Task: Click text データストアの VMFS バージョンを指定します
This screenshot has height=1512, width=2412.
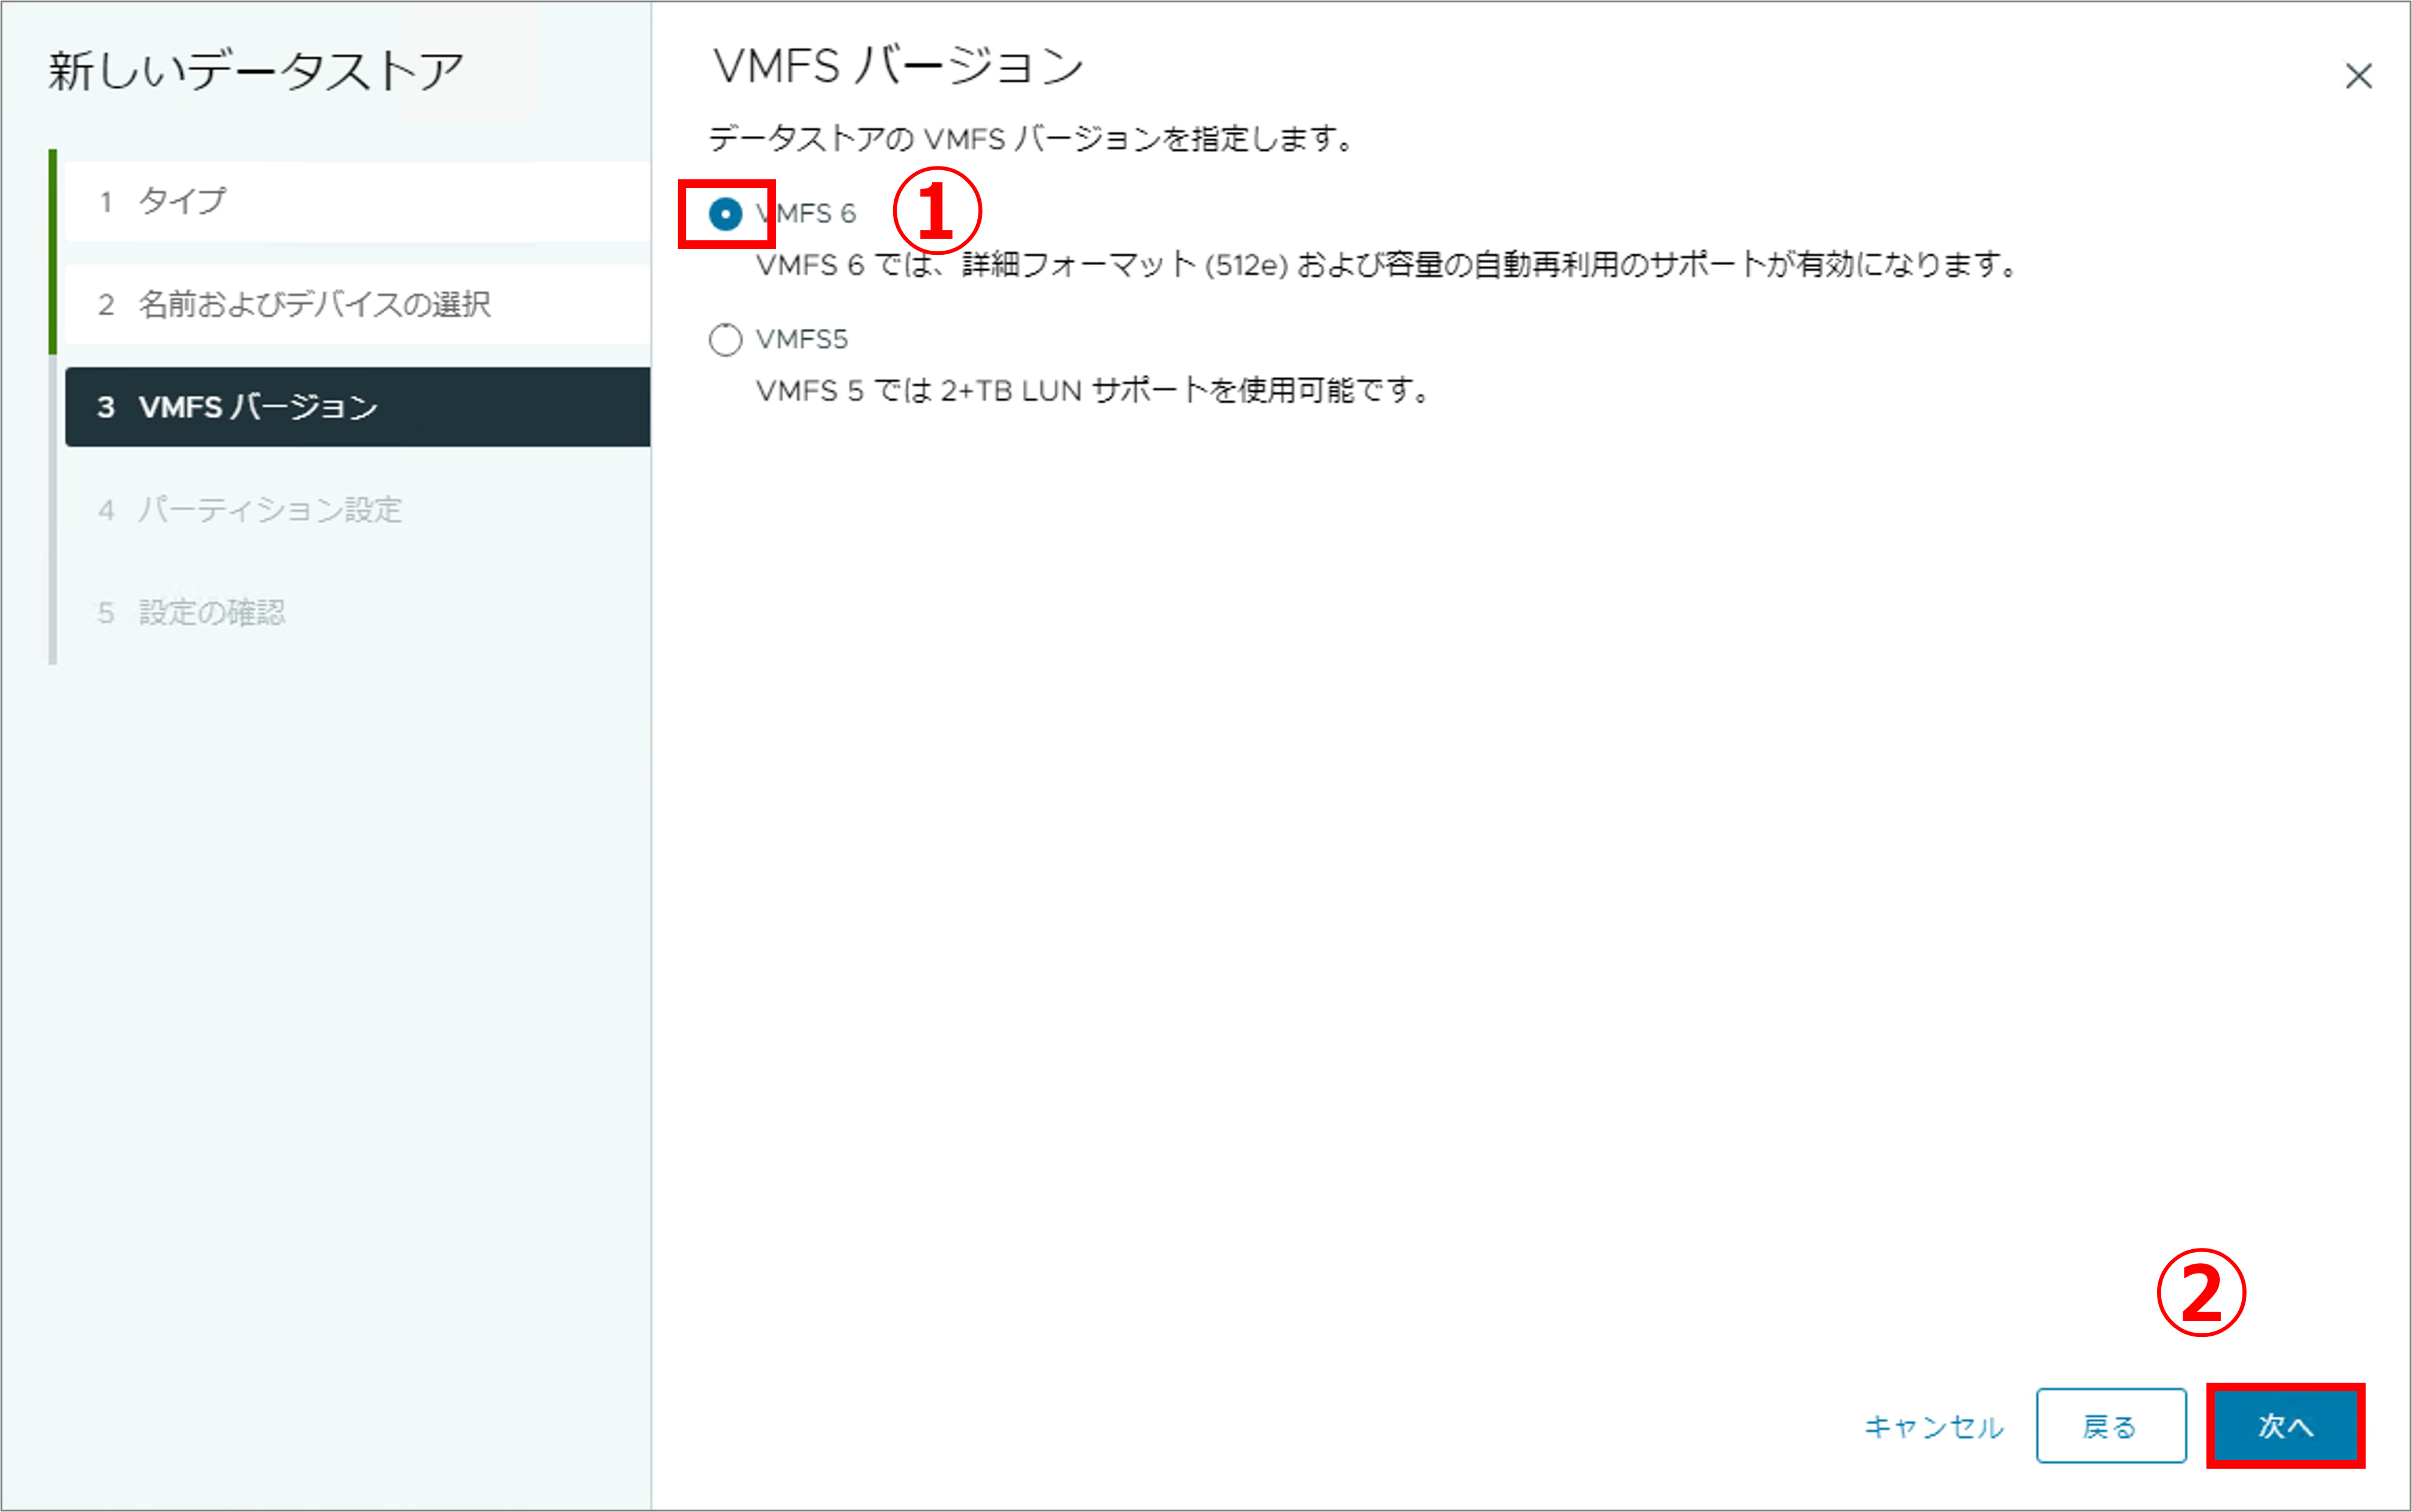Action: [x=1031, y=138]
